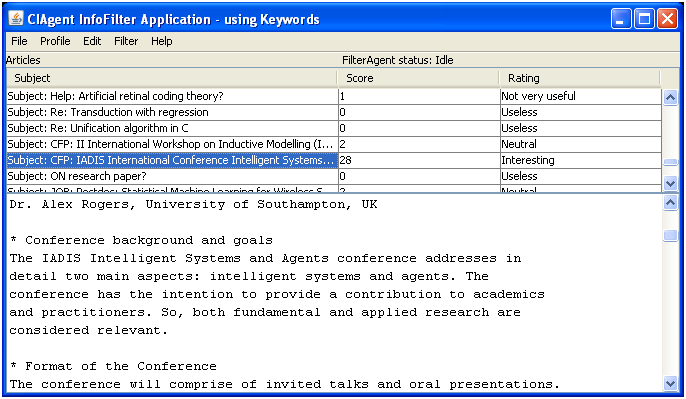The height and width of the screenshot is (399, 686).
Task: Open the Profile menu
Action: coord(55,41)
